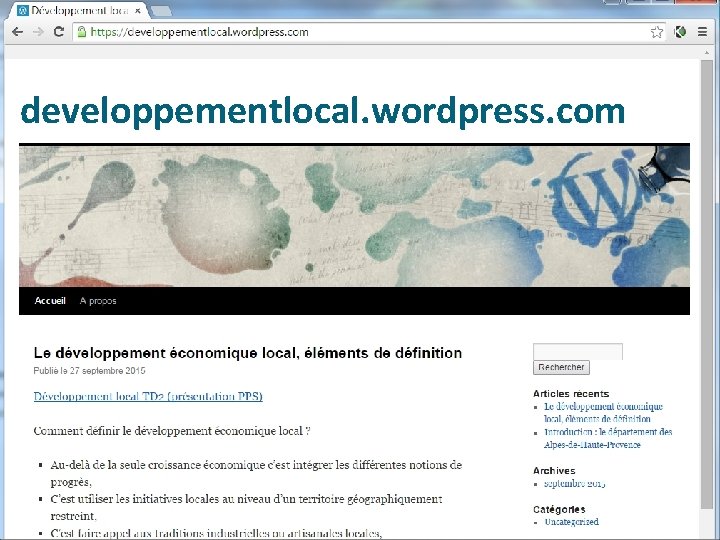Screen dimensions: 720x540
Task: Click the publication date 27 septembre 2015
Action: [107, 371]
